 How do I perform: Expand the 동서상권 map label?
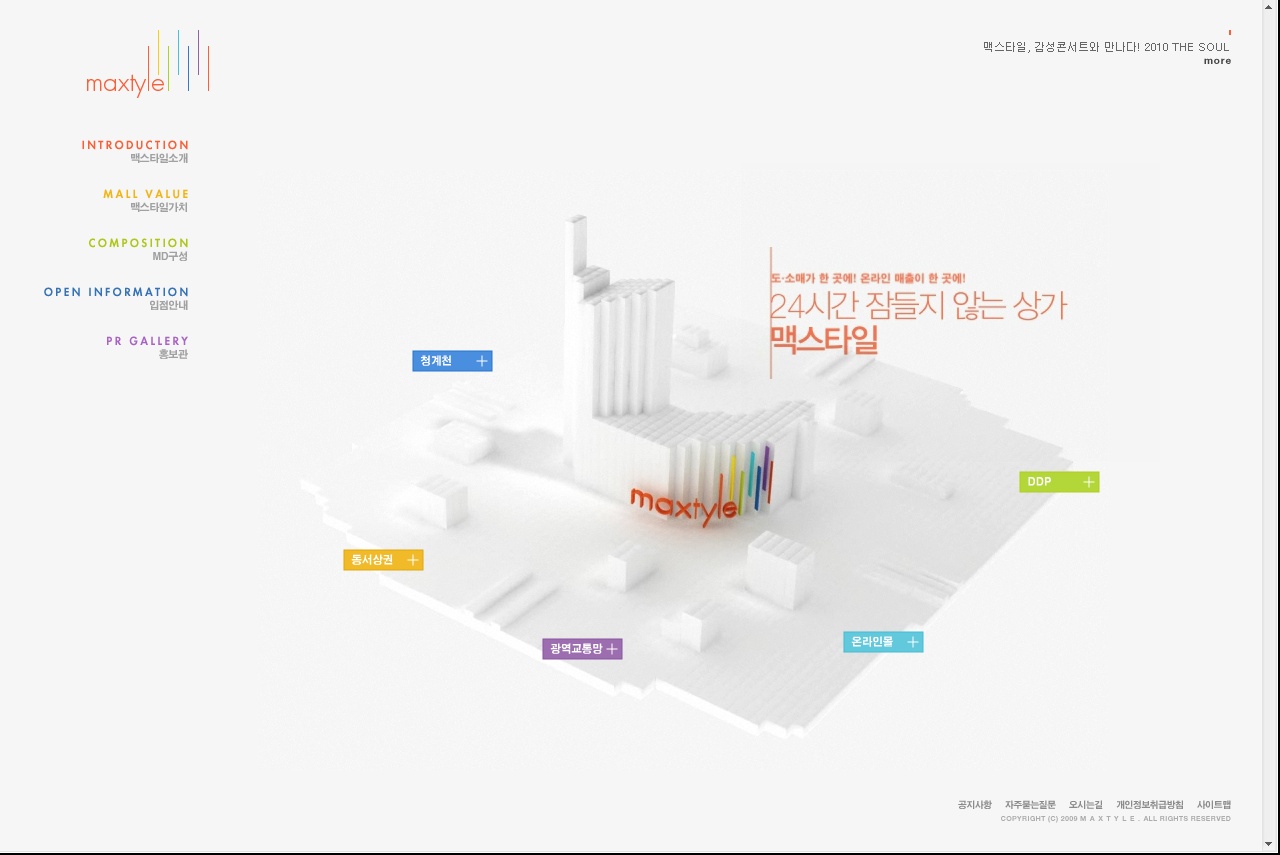click(383, 560)
